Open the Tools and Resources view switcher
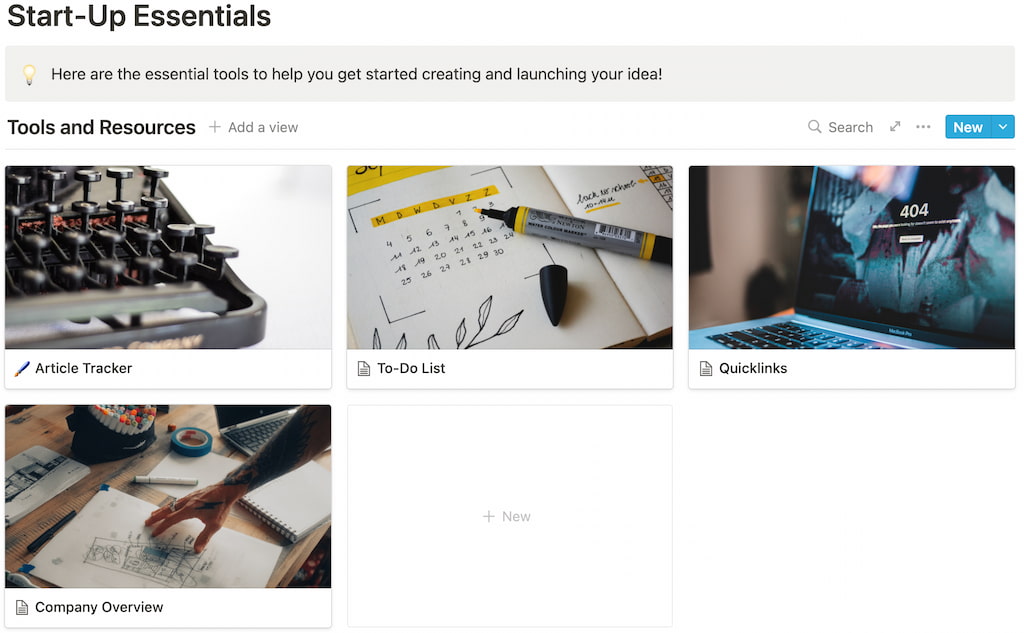This screenshot has width=1024, height=633. coord(101,127)
